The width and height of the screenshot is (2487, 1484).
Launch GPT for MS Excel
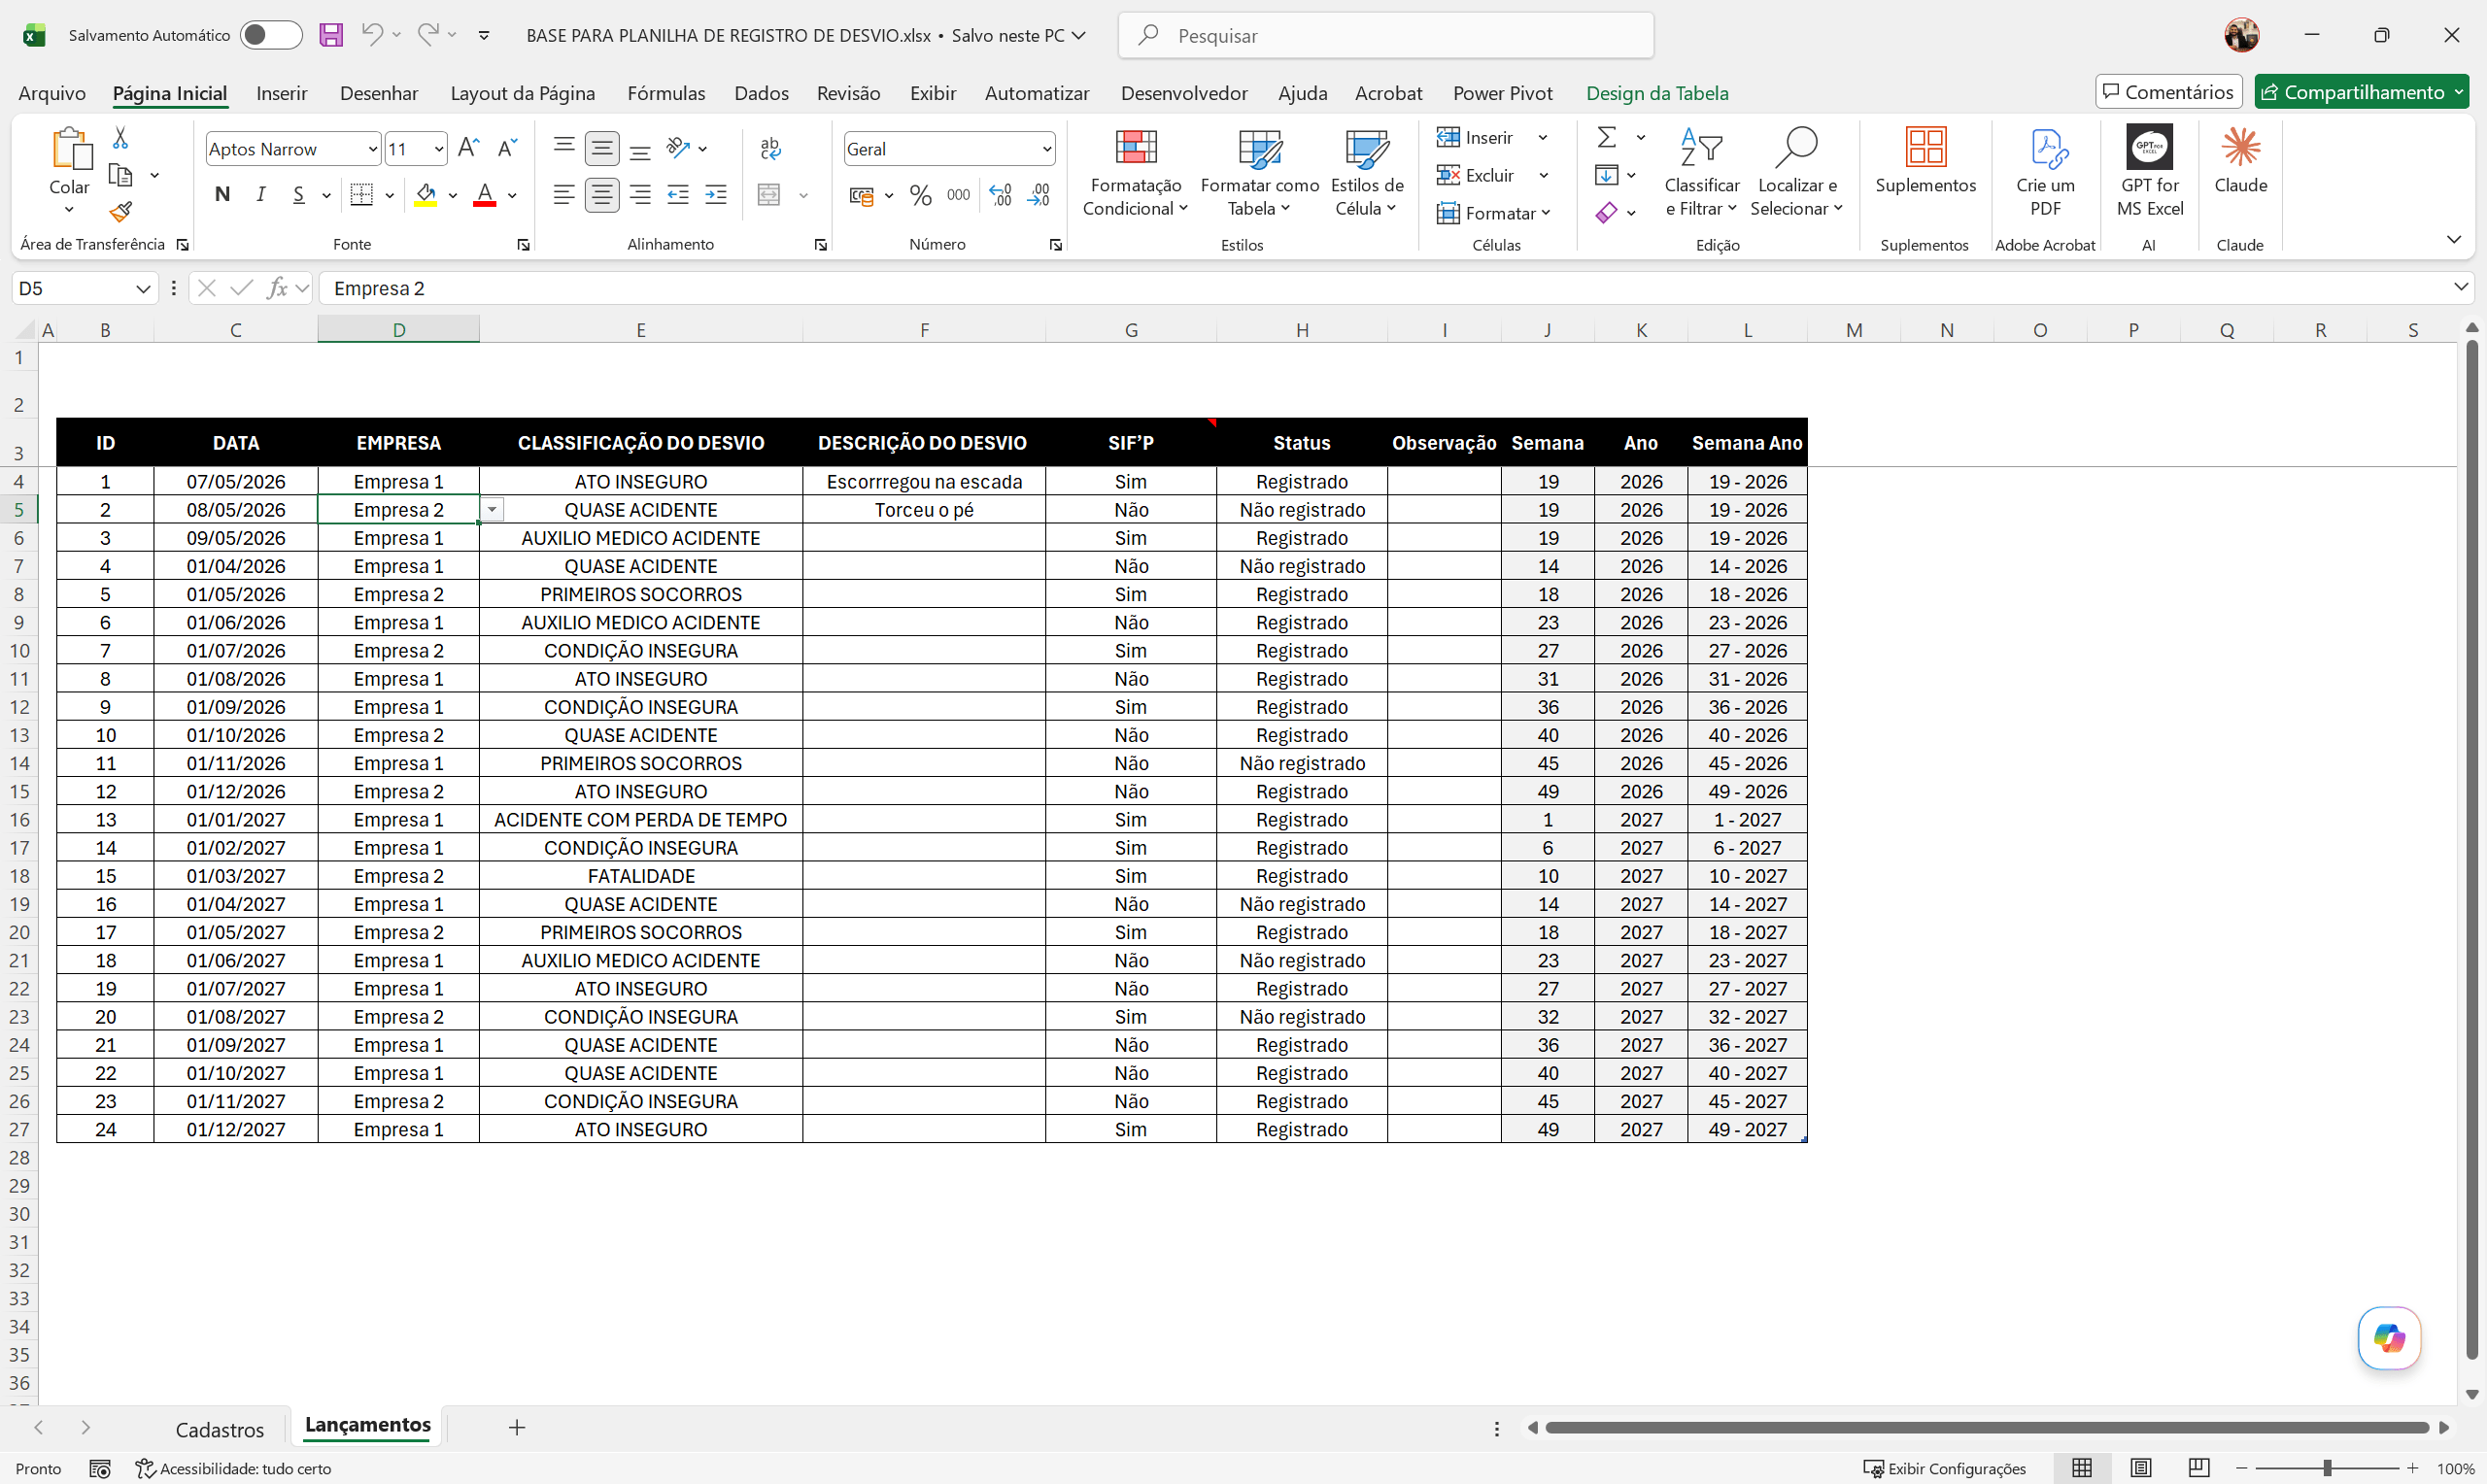tap(2149, 172)
